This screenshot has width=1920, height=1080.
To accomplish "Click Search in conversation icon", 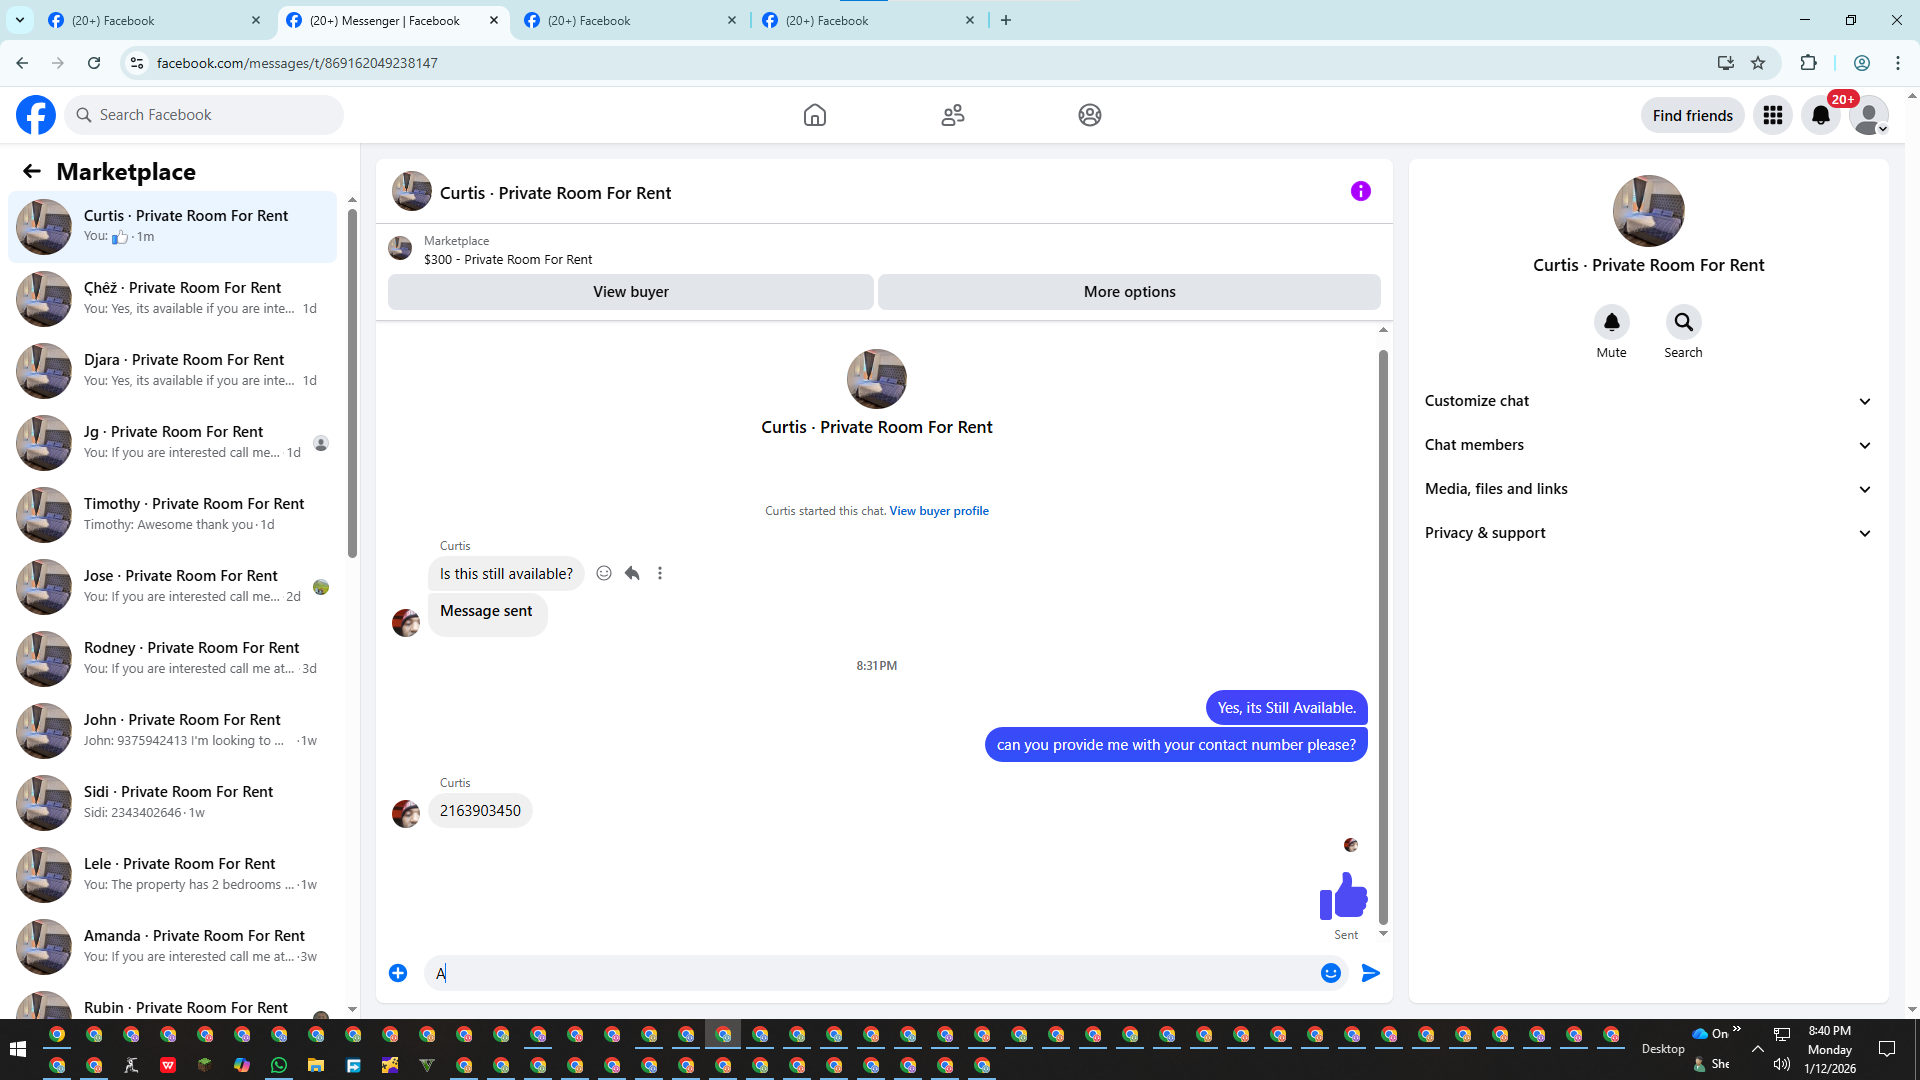I will [x=1683, y=322].
